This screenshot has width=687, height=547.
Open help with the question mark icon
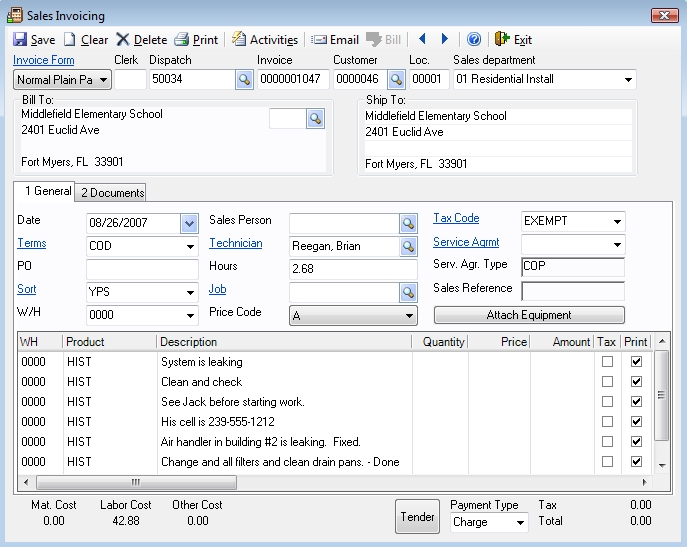pyautogui.click(x=474, y=40)
